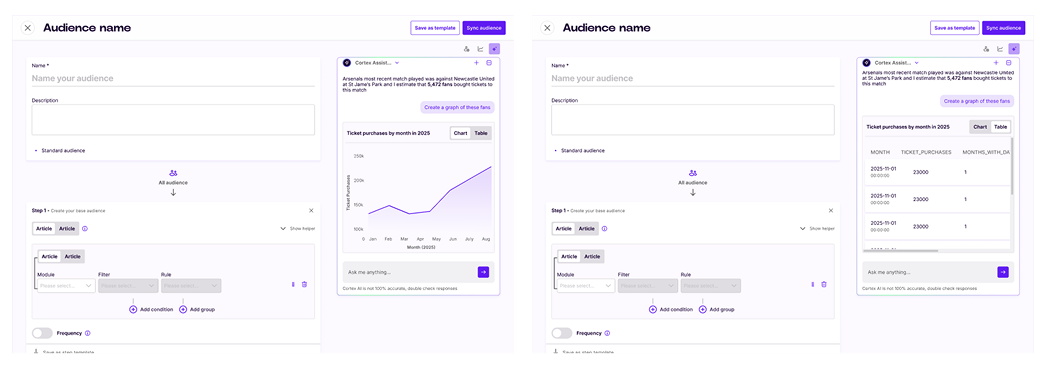
Task: Remove Step 1 with X in chart-view screen
Action: (311, 210)
